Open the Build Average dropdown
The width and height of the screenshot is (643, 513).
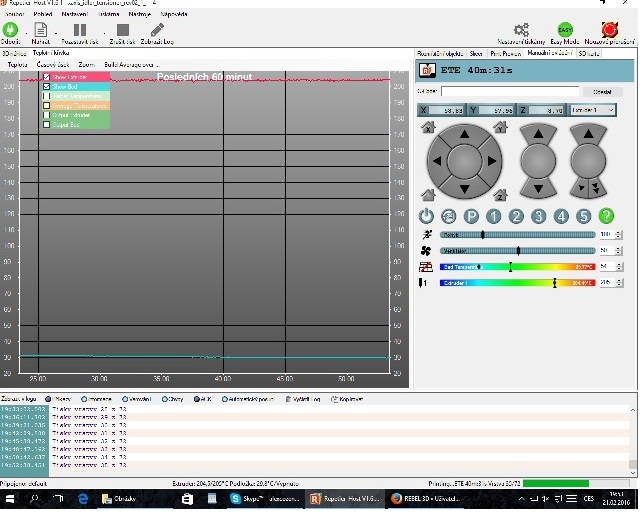click(x=131, y=63)
